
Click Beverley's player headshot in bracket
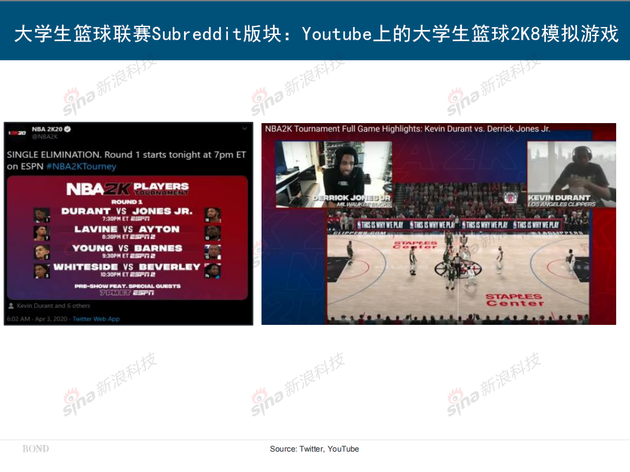click(213, 271)
